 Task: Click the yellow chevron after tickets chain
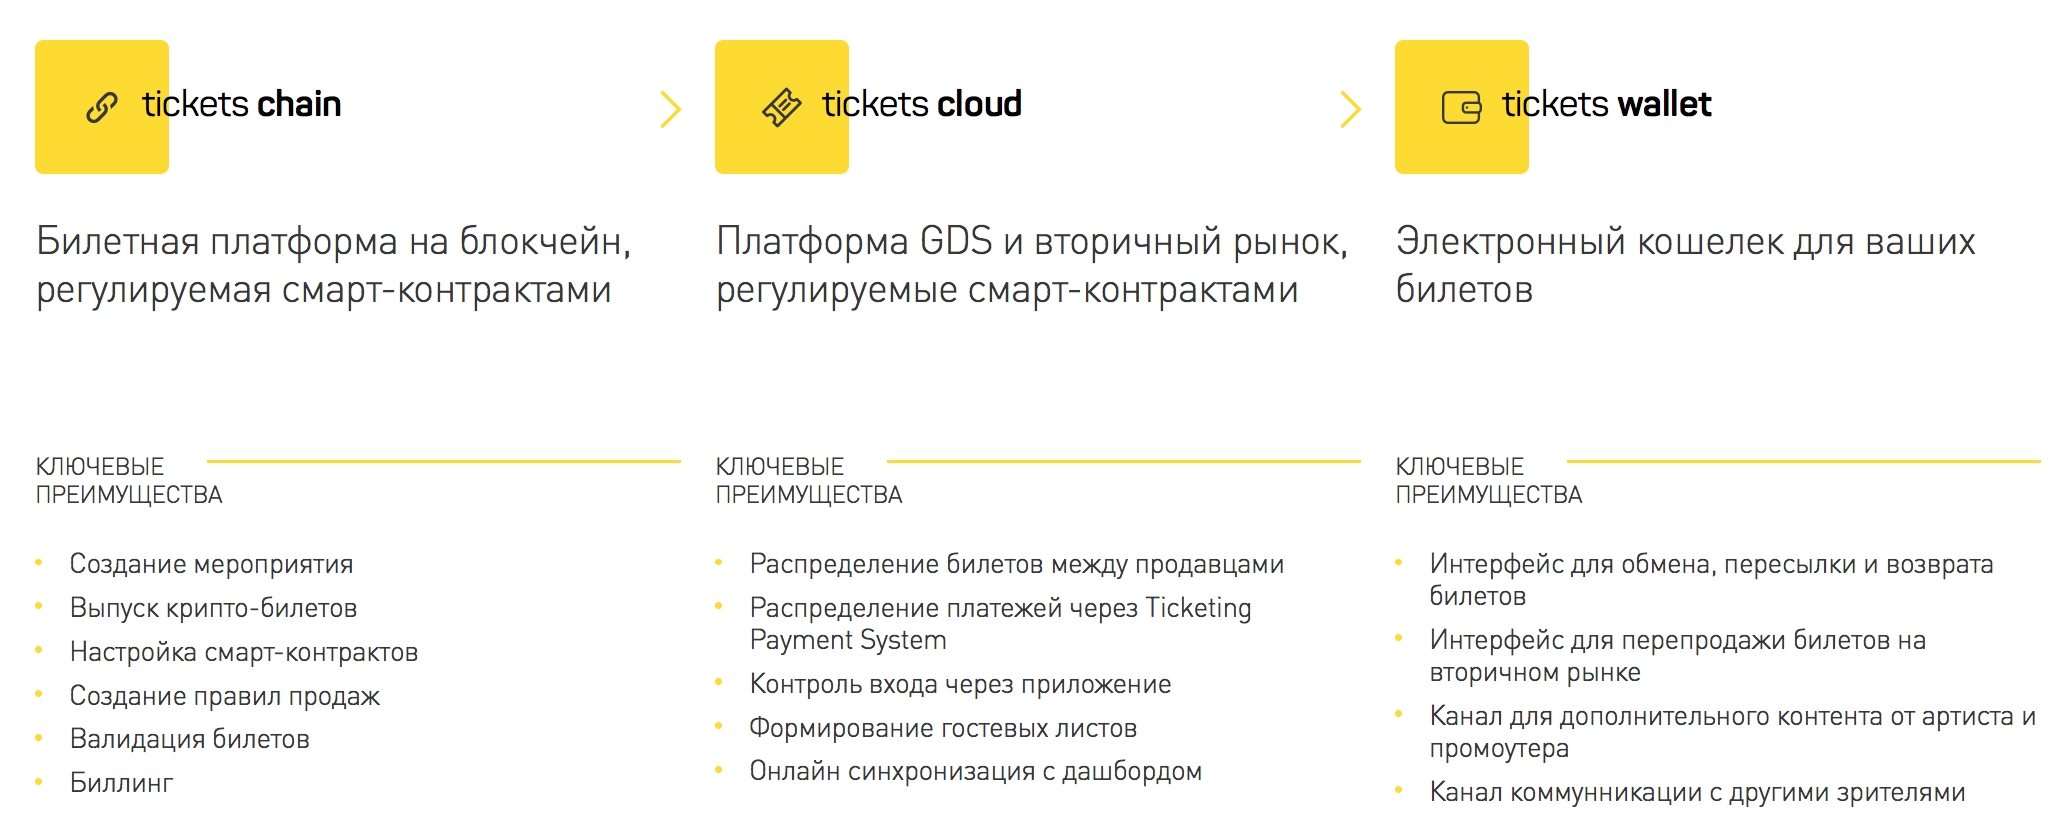670,109
